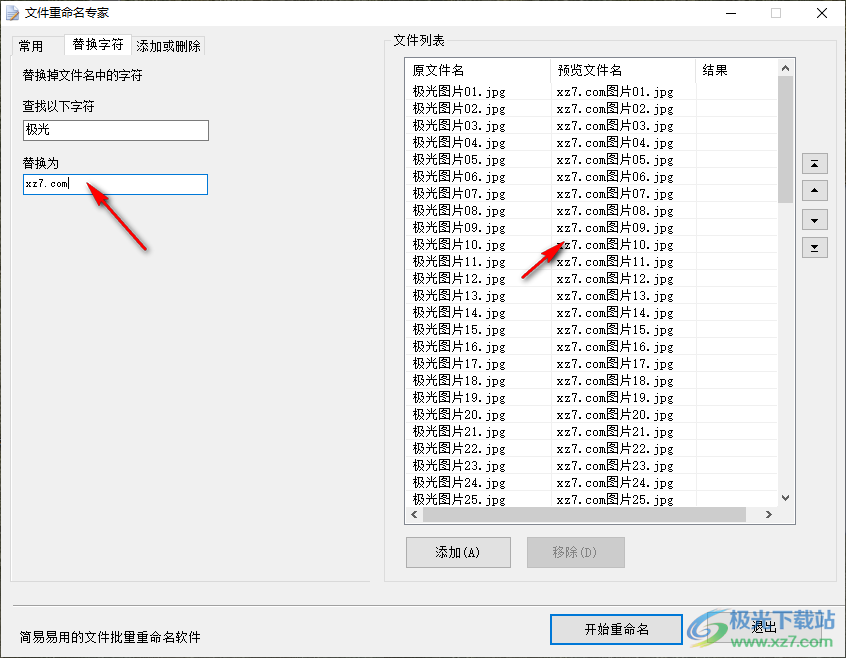Select row 极光图片15.jpg

point(591,330)
